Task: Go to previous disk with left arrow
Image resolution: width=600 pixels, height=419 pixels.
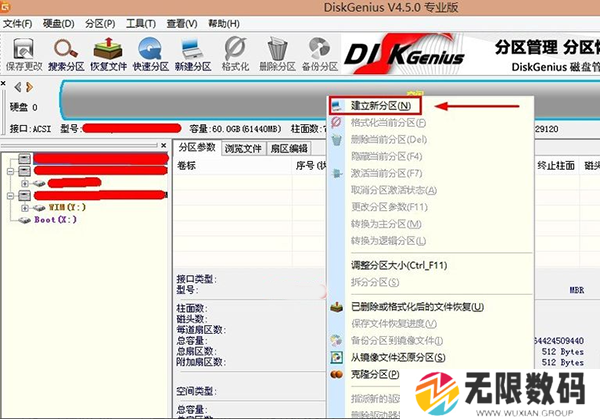Action: (18, 87)
